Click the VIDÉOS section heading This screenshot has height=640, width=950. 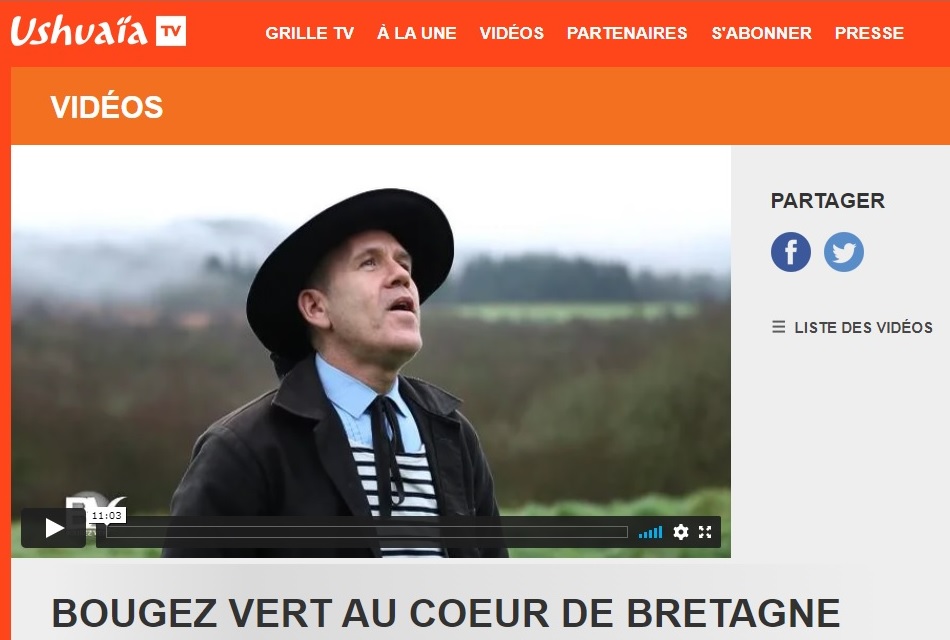107,107
